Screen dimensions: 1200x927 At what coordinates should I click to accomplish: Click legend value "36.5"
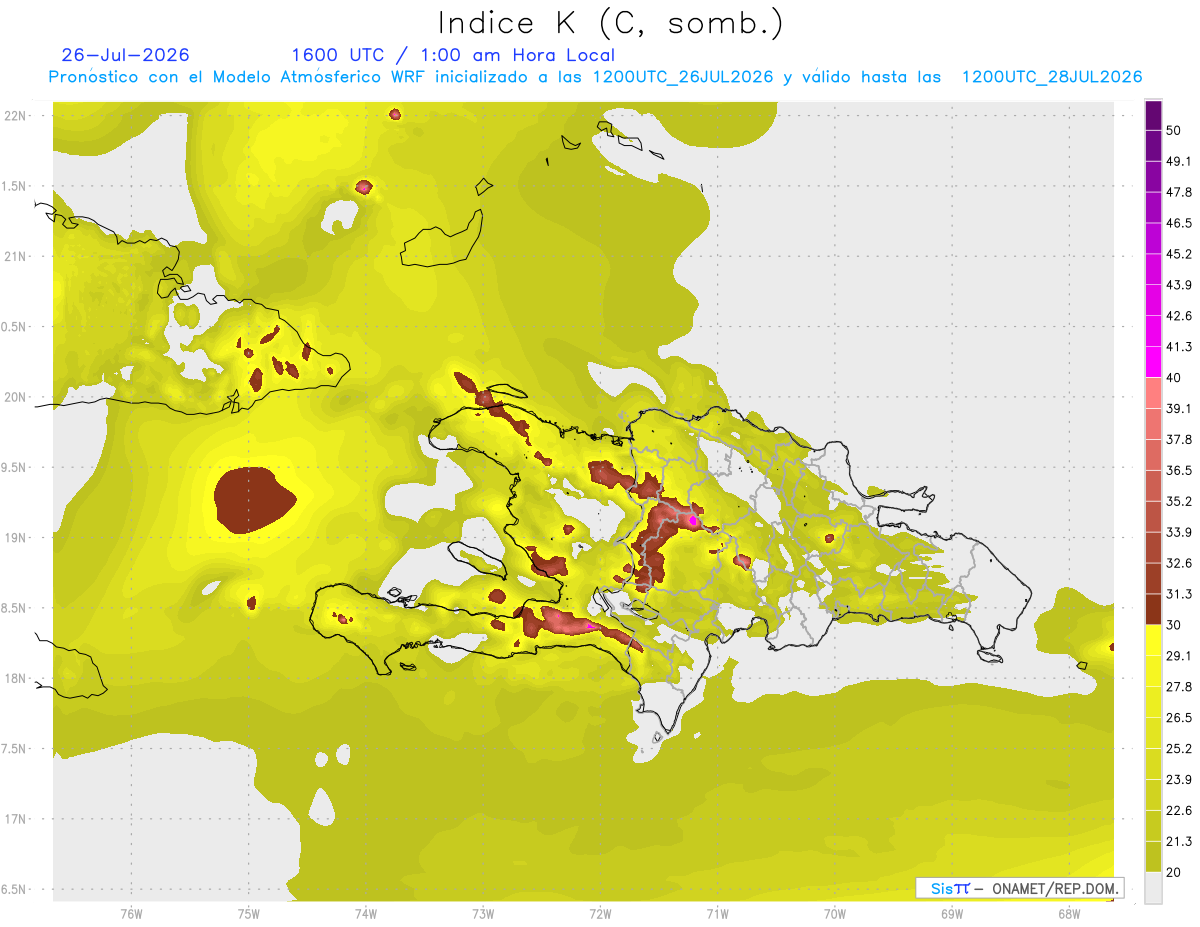1179,471
